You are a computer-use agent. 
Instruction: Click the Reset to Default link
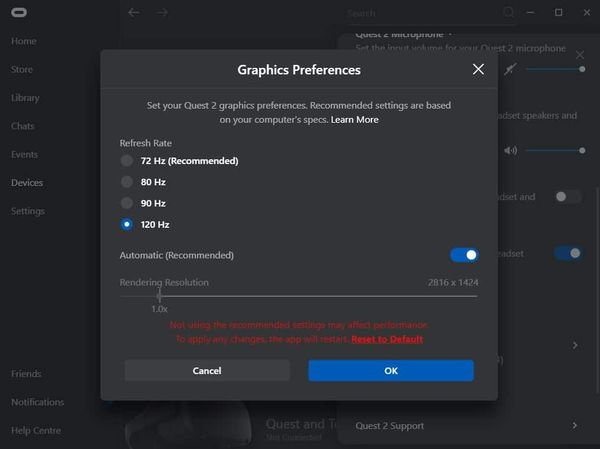[387, 339]
